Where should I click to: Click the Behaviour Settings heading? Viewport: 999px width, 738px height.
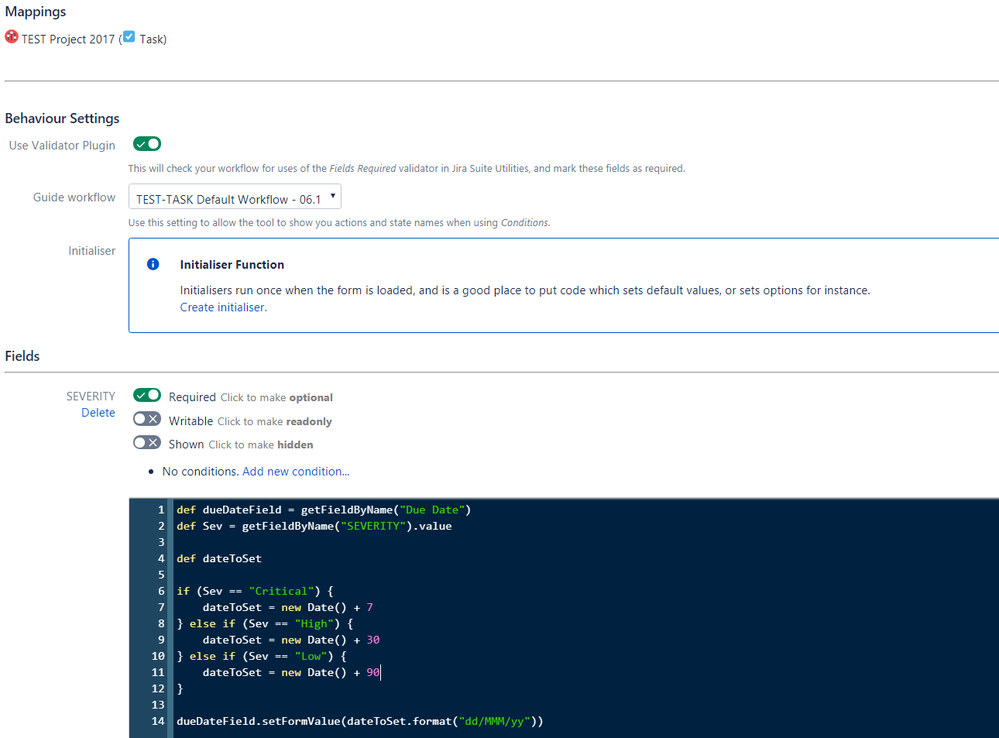point(62,119)
